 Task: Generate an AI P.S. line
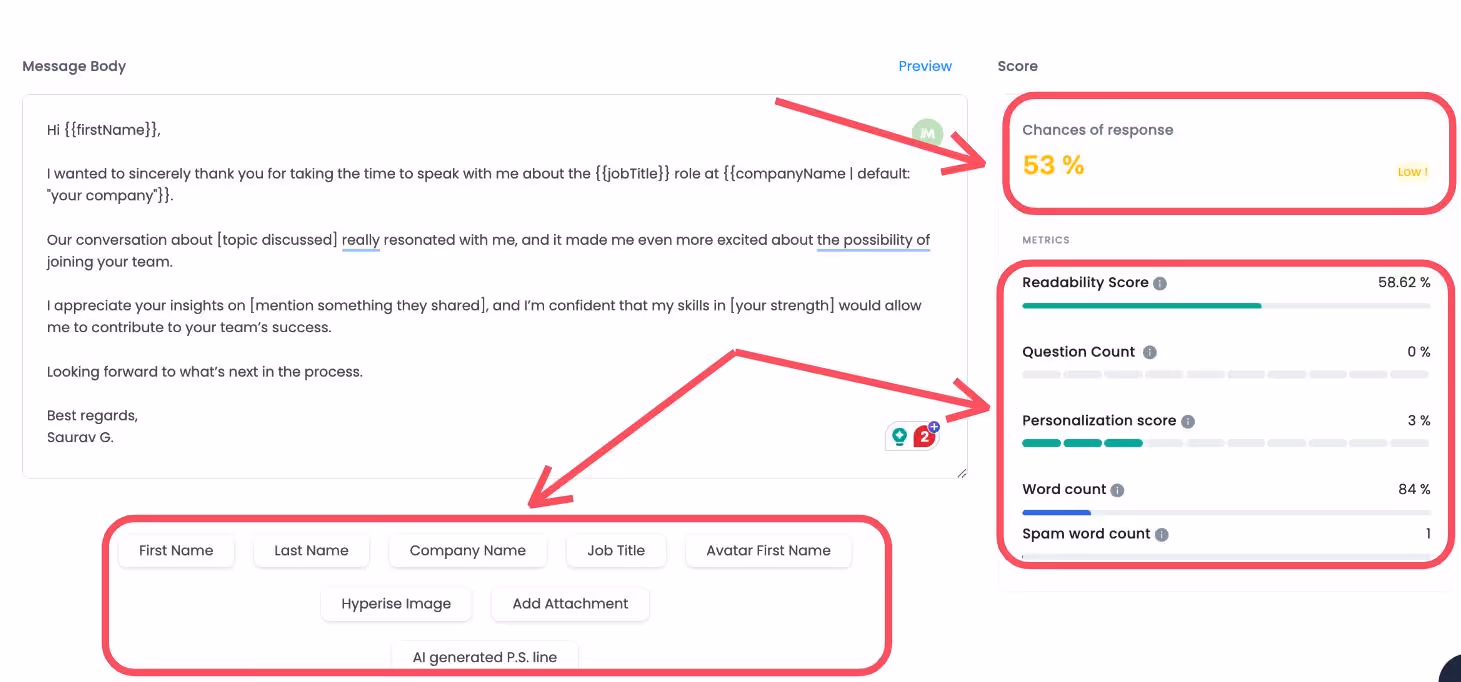point(485,657)
